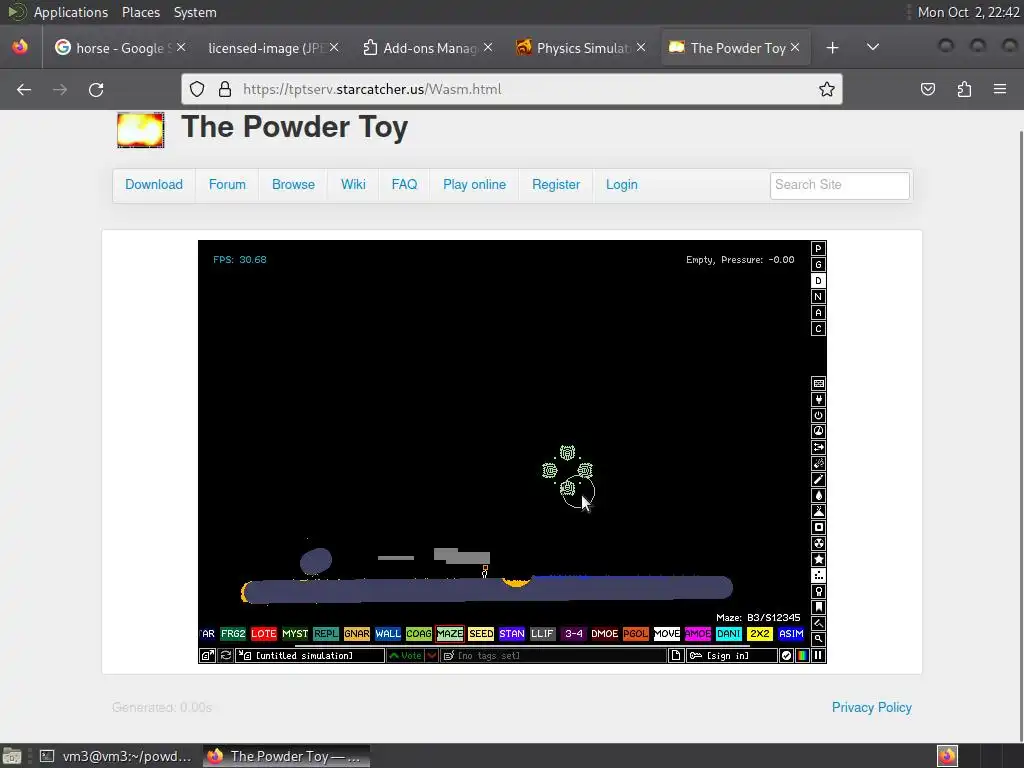Open the vm3 terminal in the taskbar
The height and width of the screenshot is (768, 1024).
(116, 756)
